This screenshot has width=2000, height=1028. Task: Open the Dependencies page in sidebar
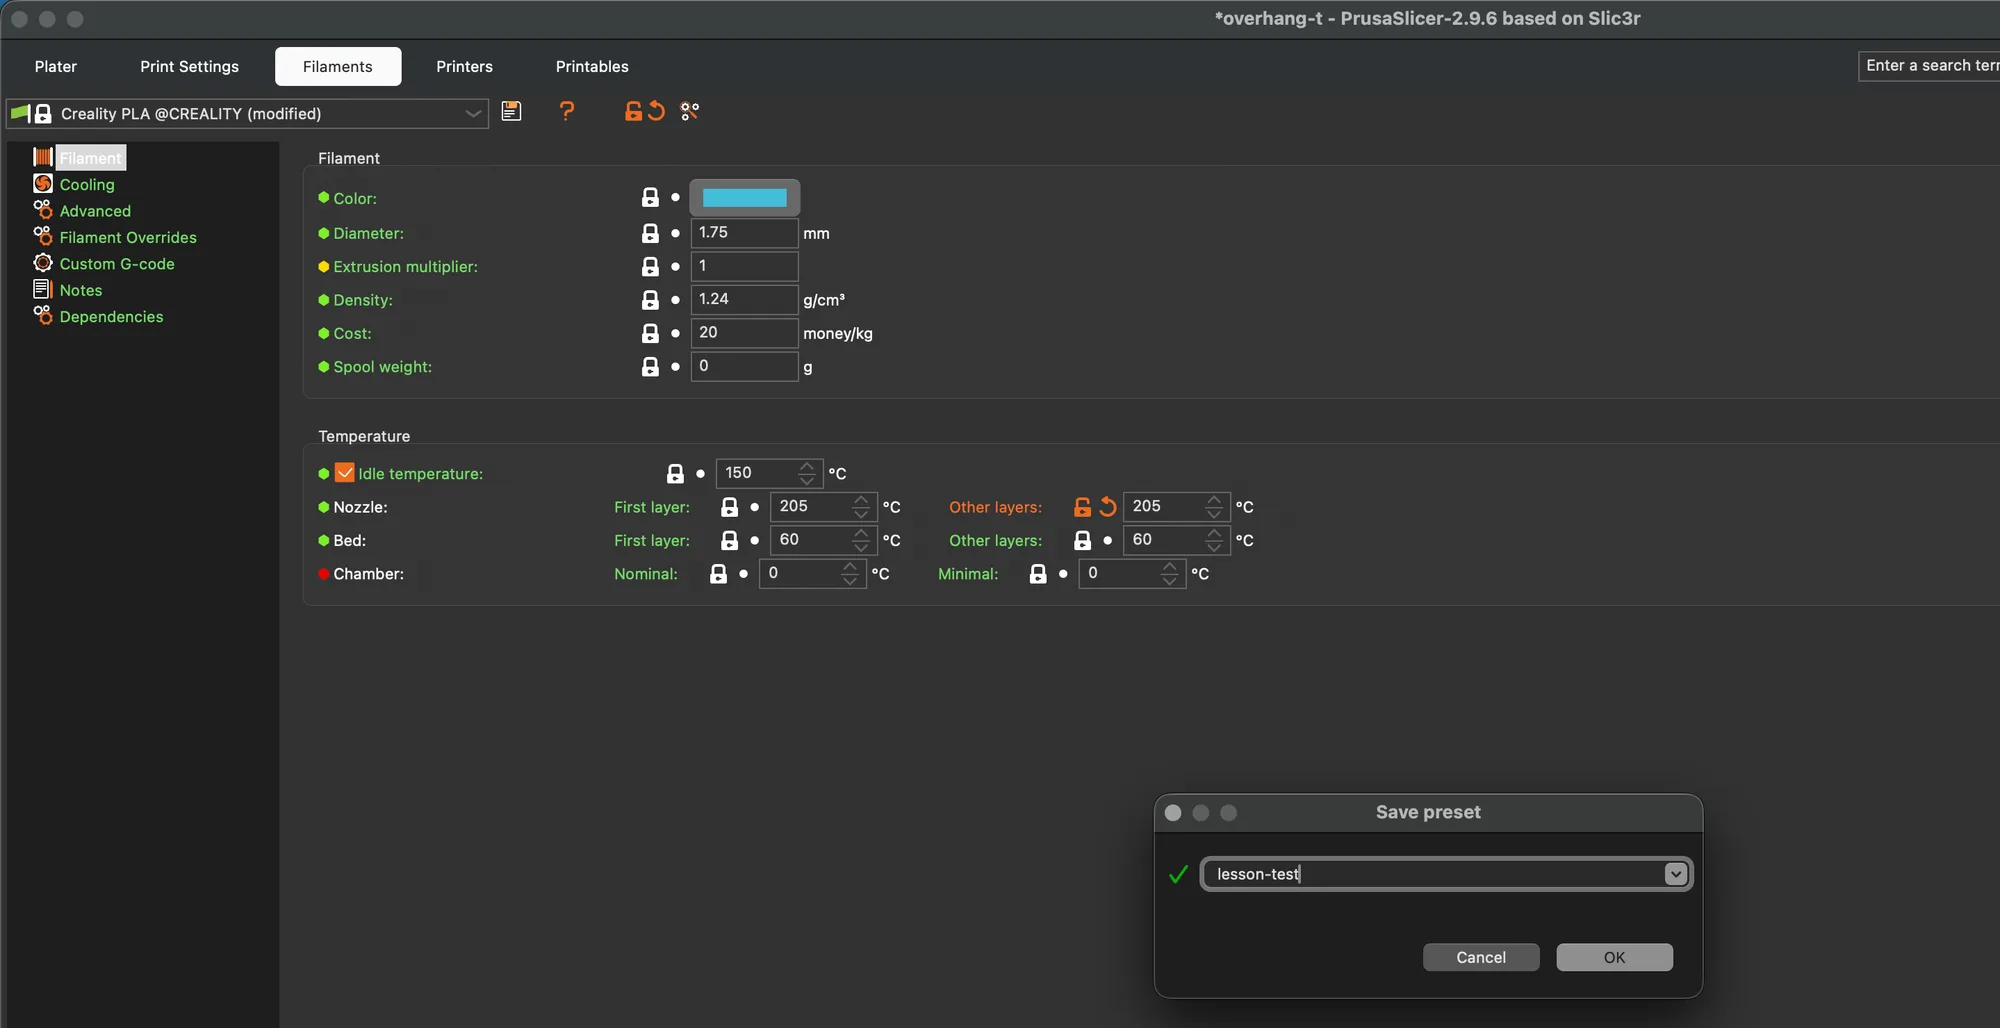coord(111,317)
